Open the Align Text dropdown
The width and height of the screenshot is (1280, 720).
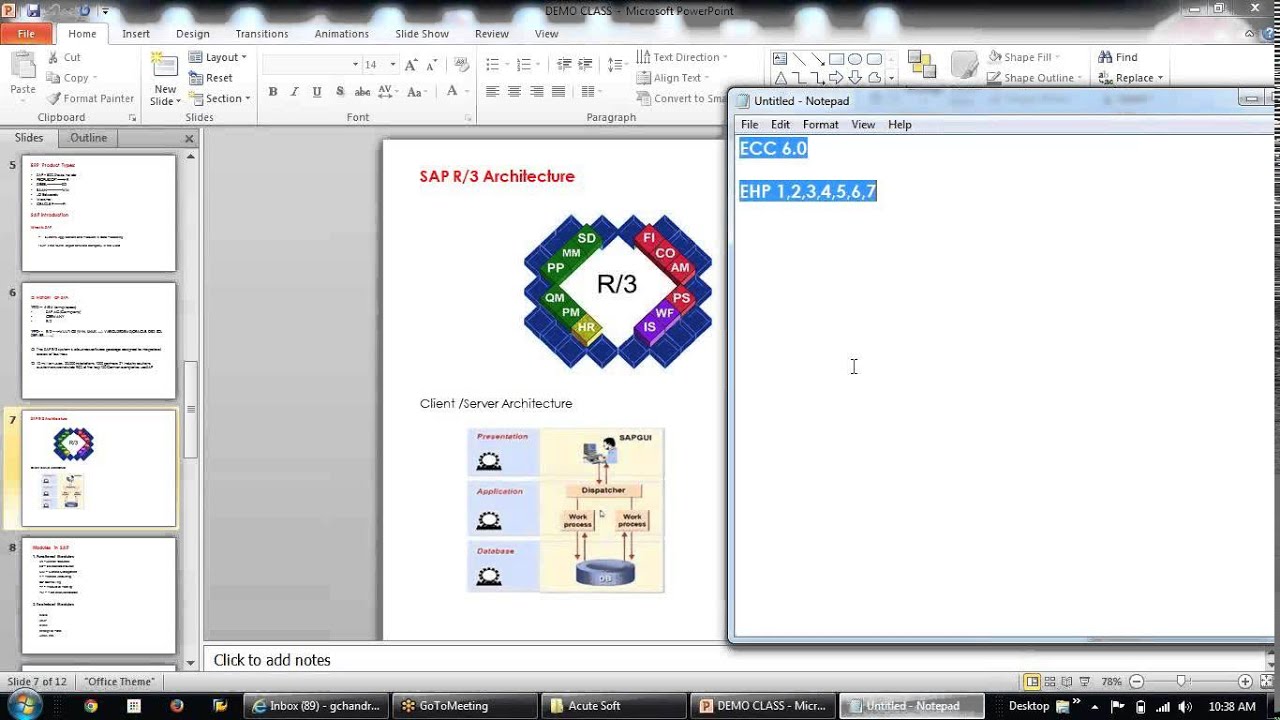tap(672, 78)
